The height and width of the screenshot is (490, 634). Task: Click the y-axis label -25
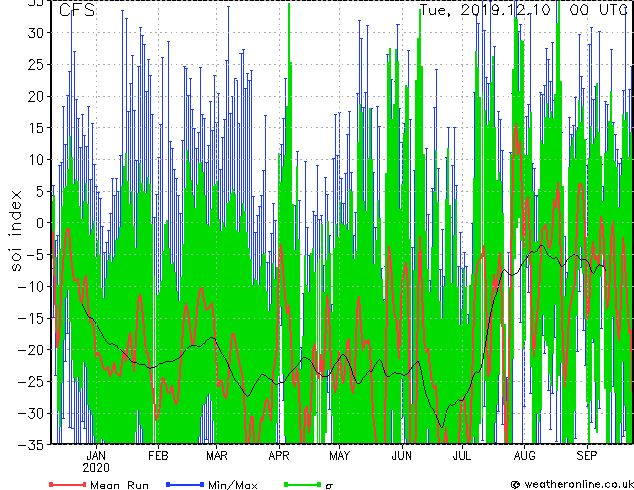click(x=31, y=381)
